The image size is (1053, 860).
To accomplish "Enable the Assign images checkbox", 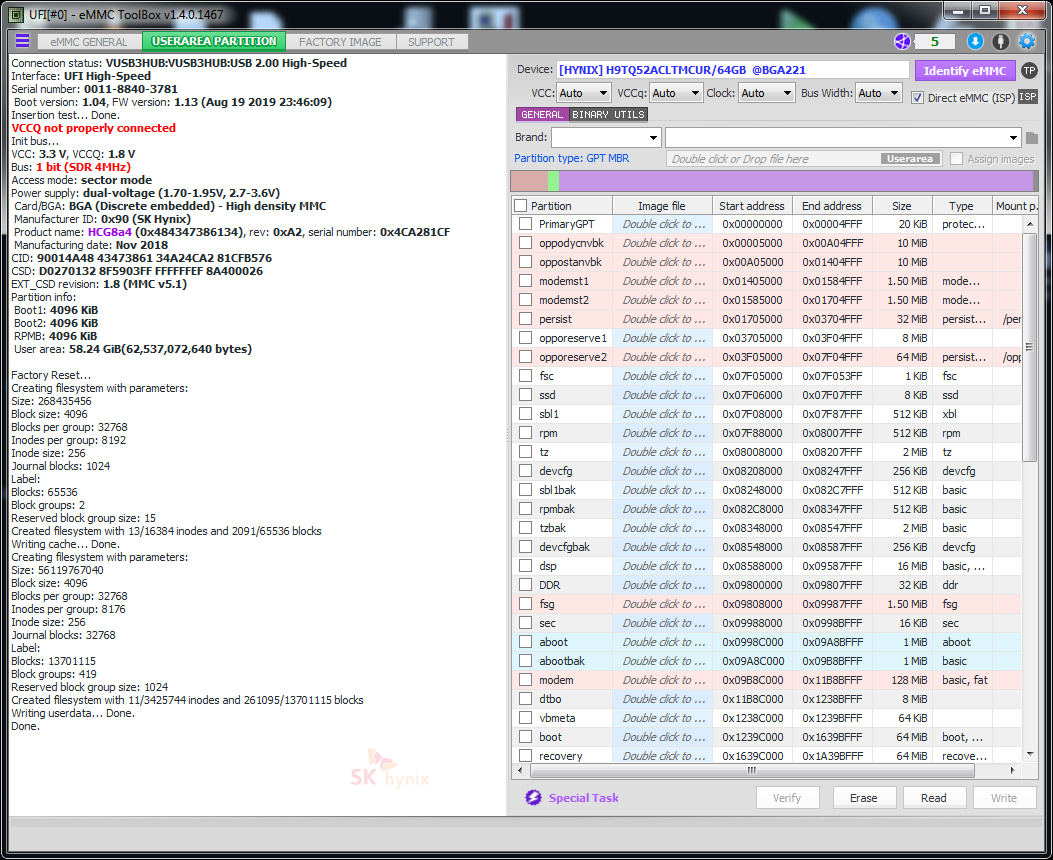I will click(x=956, y=159).
